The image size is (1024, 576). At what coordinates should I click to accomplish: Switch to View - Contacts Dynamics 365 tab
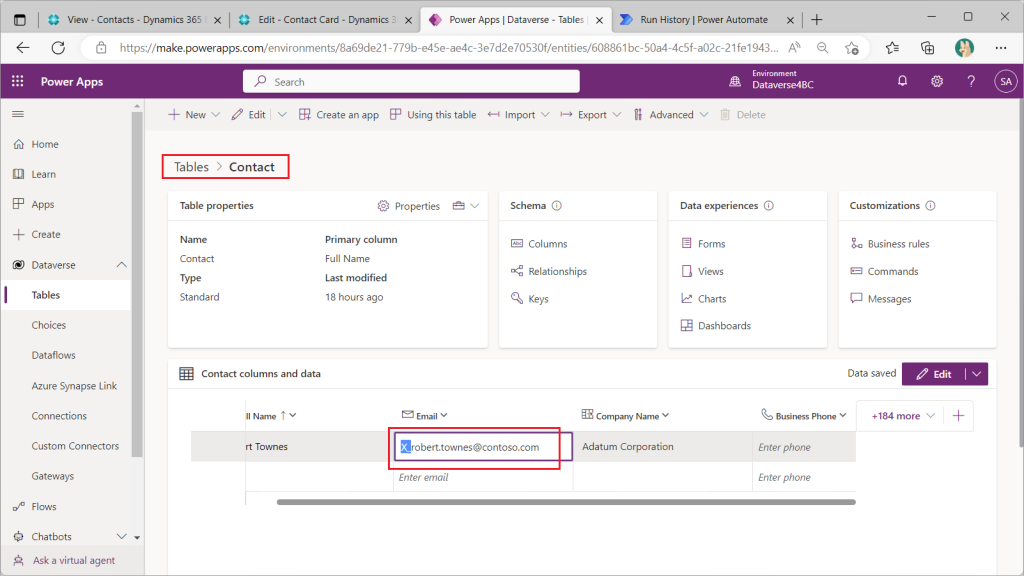pyautogui.click(x=135, y=20)
